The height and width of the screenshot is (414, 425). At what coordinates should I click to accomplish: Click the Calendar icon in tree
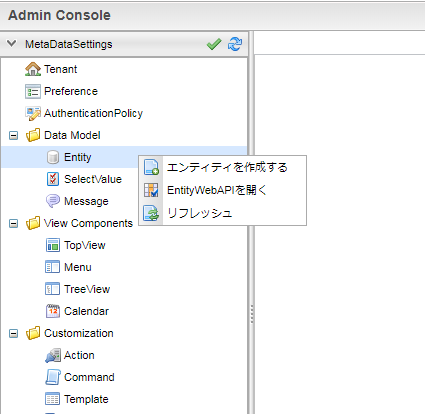tap(53, 311)
